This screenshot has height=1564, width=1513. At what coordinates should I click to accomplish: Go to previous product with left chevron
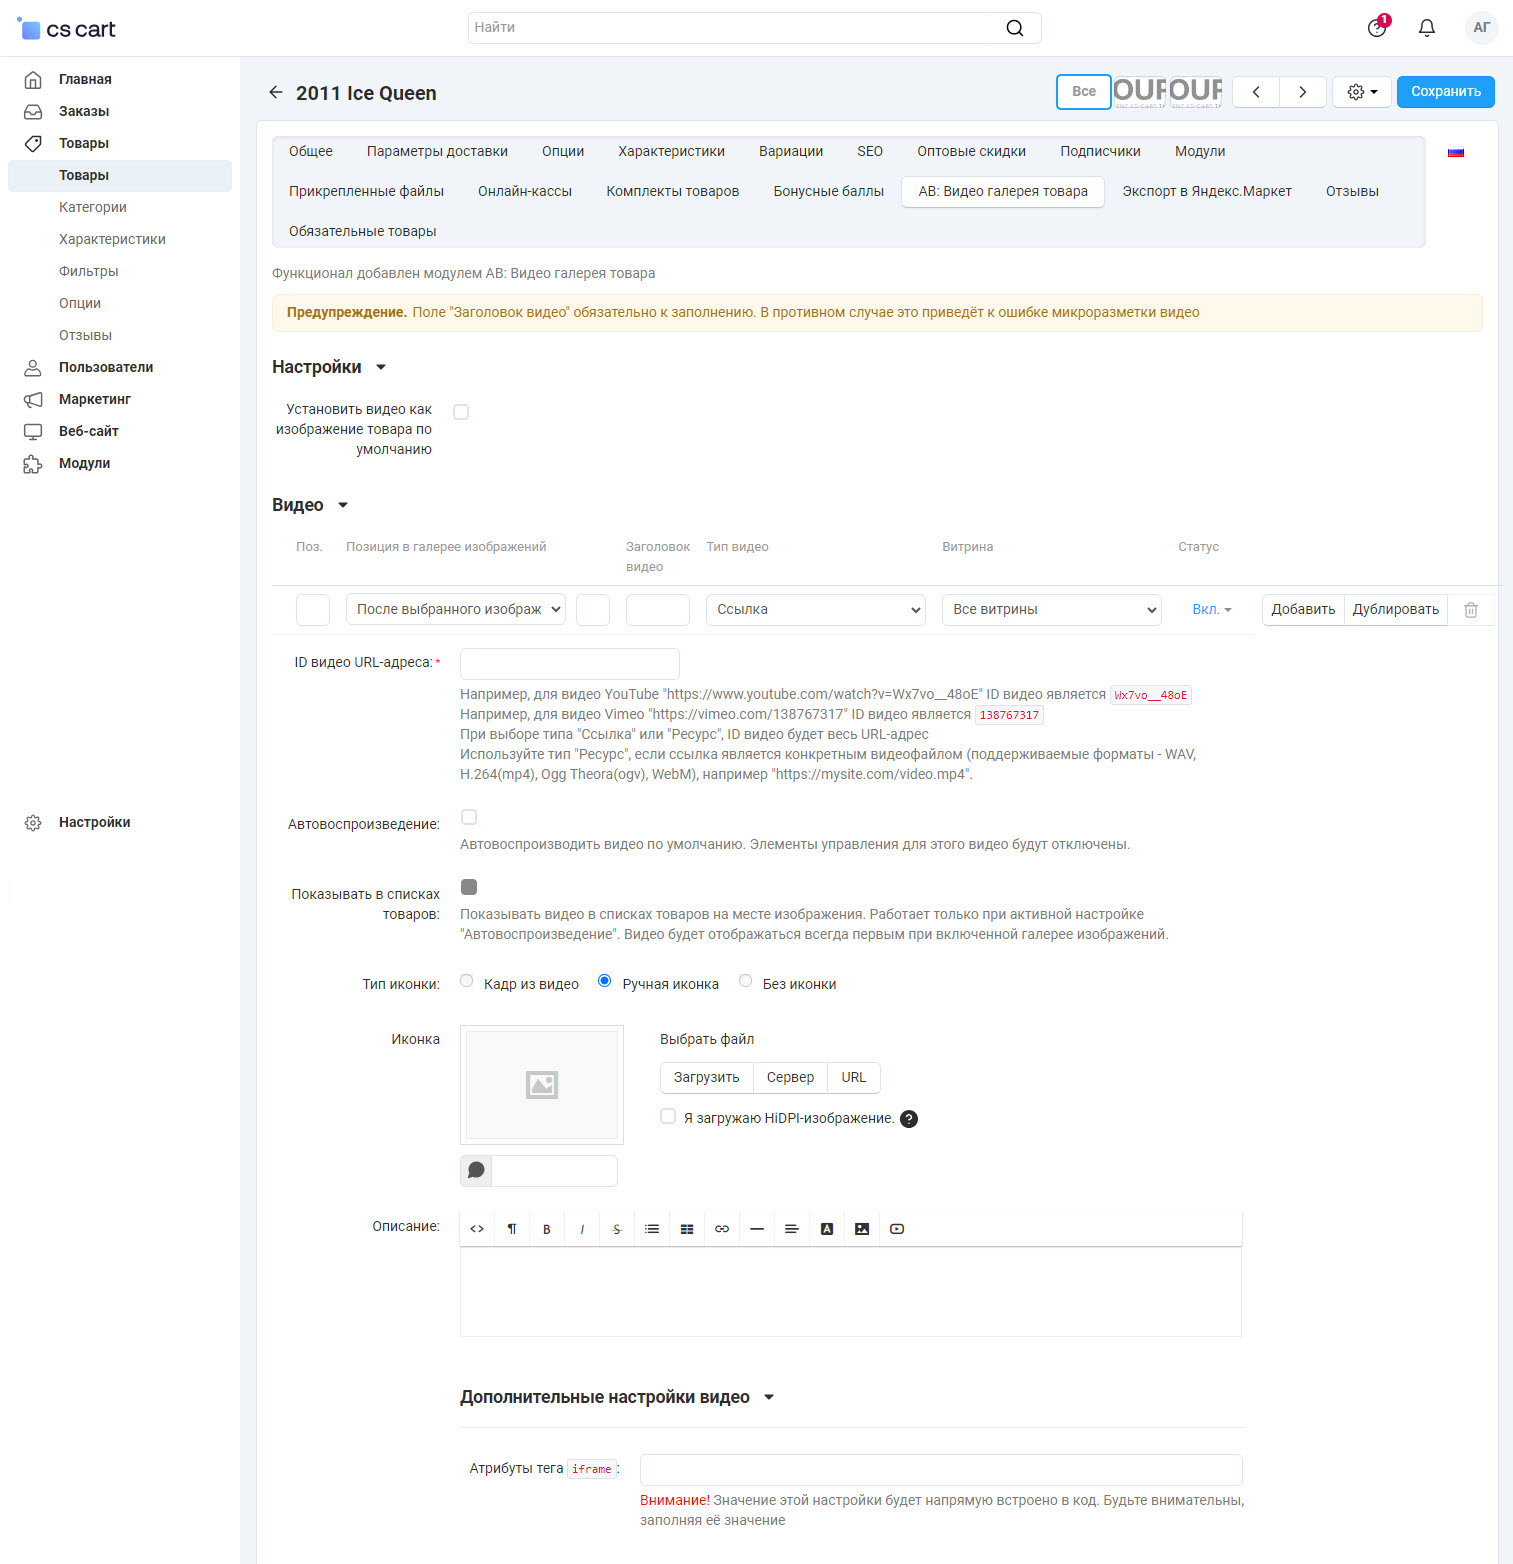coord(1256,92)
